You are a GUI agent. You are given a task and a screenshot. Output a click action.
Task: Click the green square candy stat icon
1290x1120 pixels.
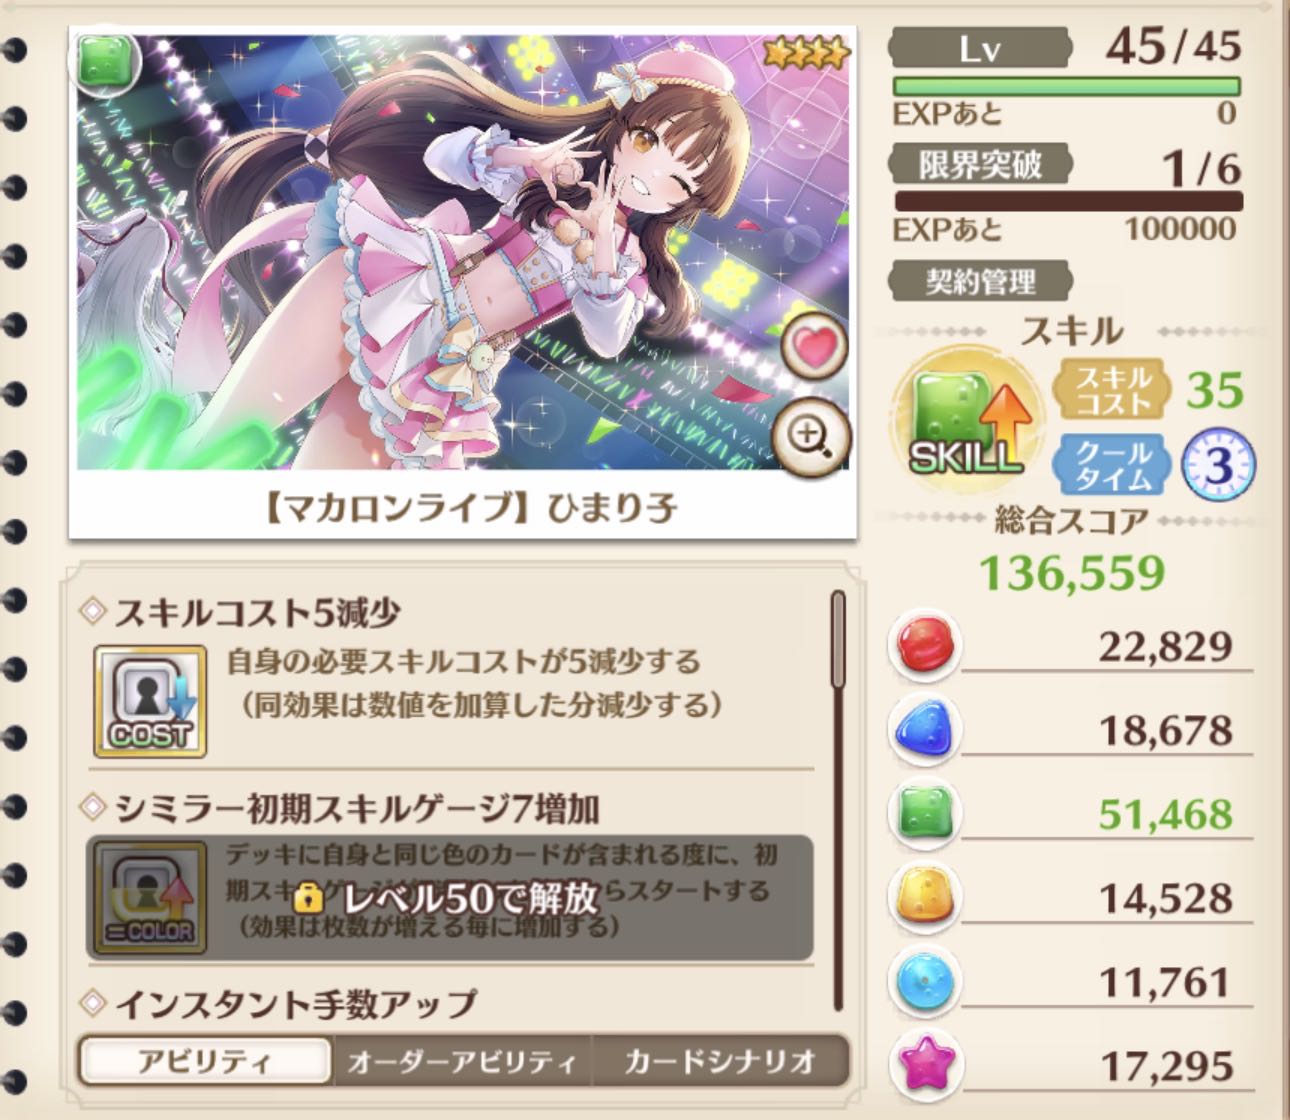click(x=925, y=813)
